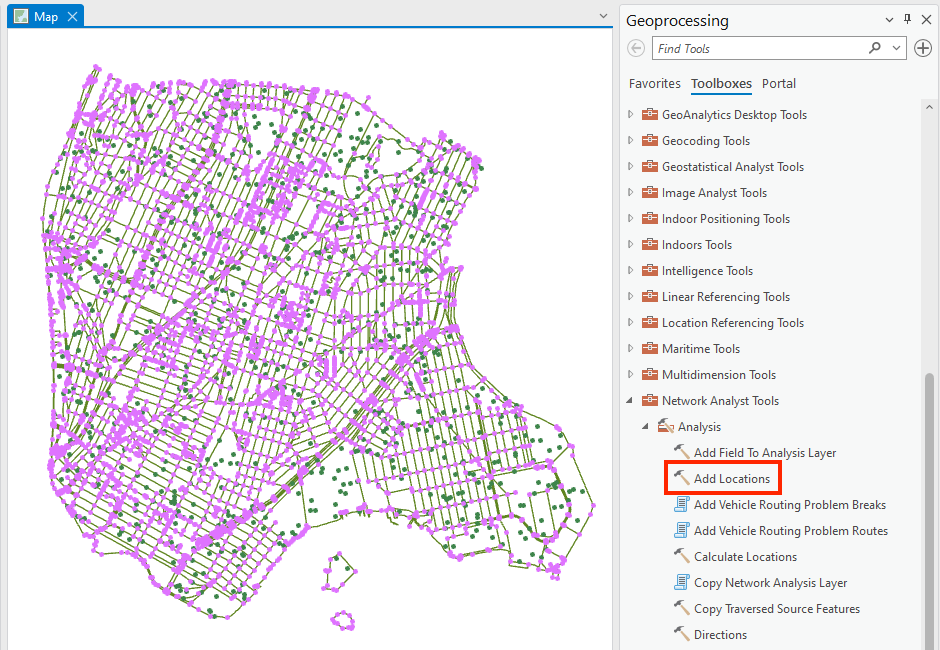Expand the Image Analyst Tools toolbox

click(x=630, y=192)
